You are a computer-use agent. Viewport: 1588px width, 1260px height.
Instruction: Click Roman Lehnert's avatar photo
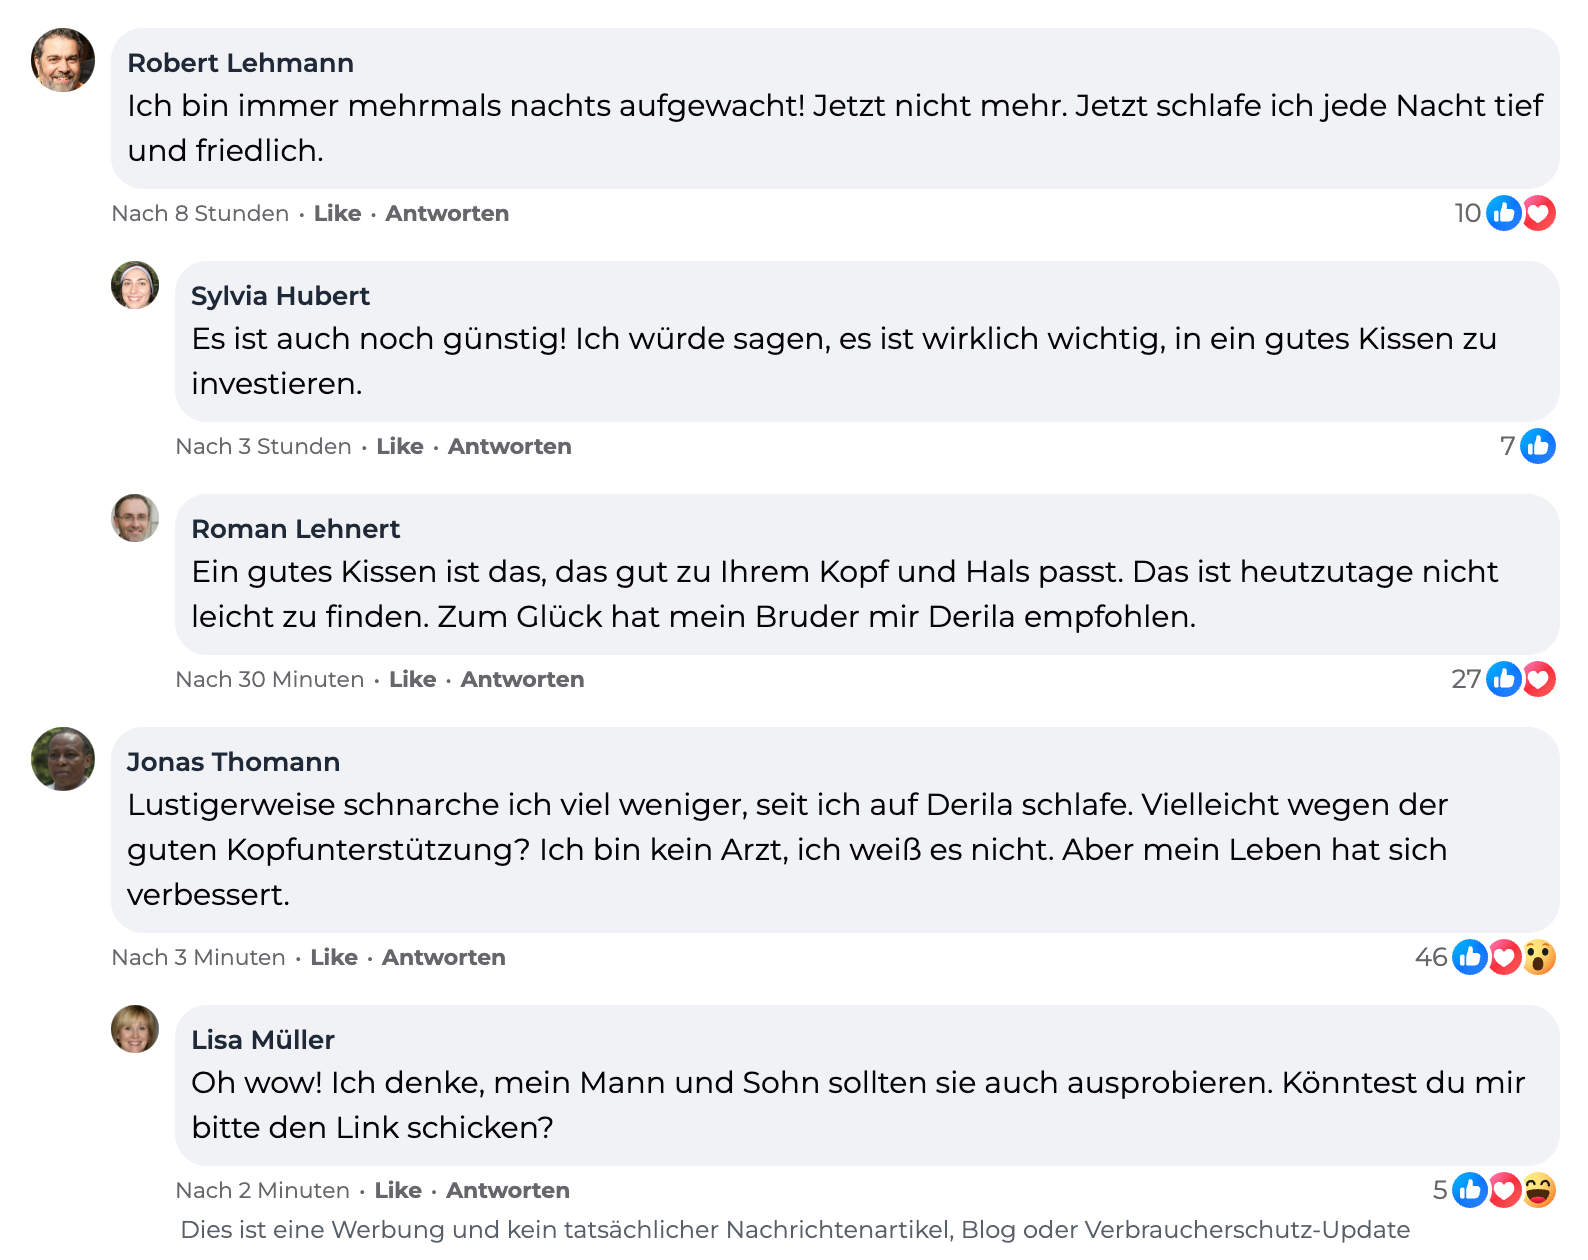click(x=135, y=518)
